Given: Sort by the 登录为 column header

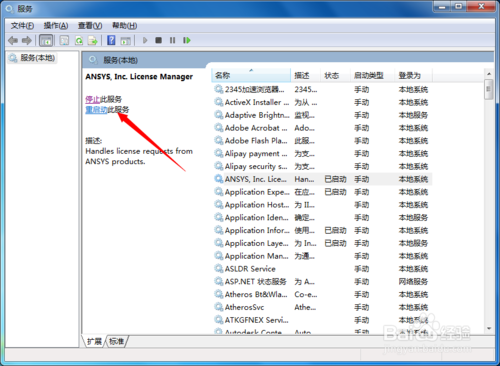Looking at the screenshot, I should click(x=414, y=75).
